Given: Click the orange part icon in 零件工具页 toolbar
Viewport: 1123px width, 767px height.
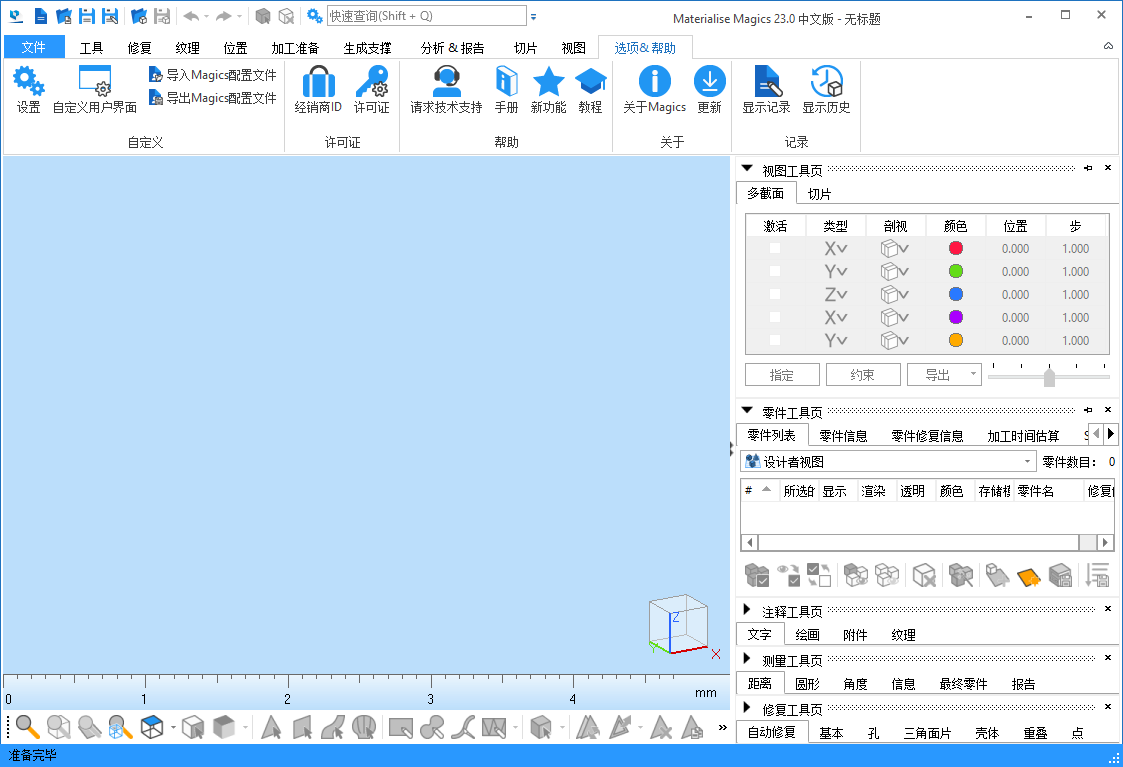Looking at the screenshot, I should (1028, 575).
